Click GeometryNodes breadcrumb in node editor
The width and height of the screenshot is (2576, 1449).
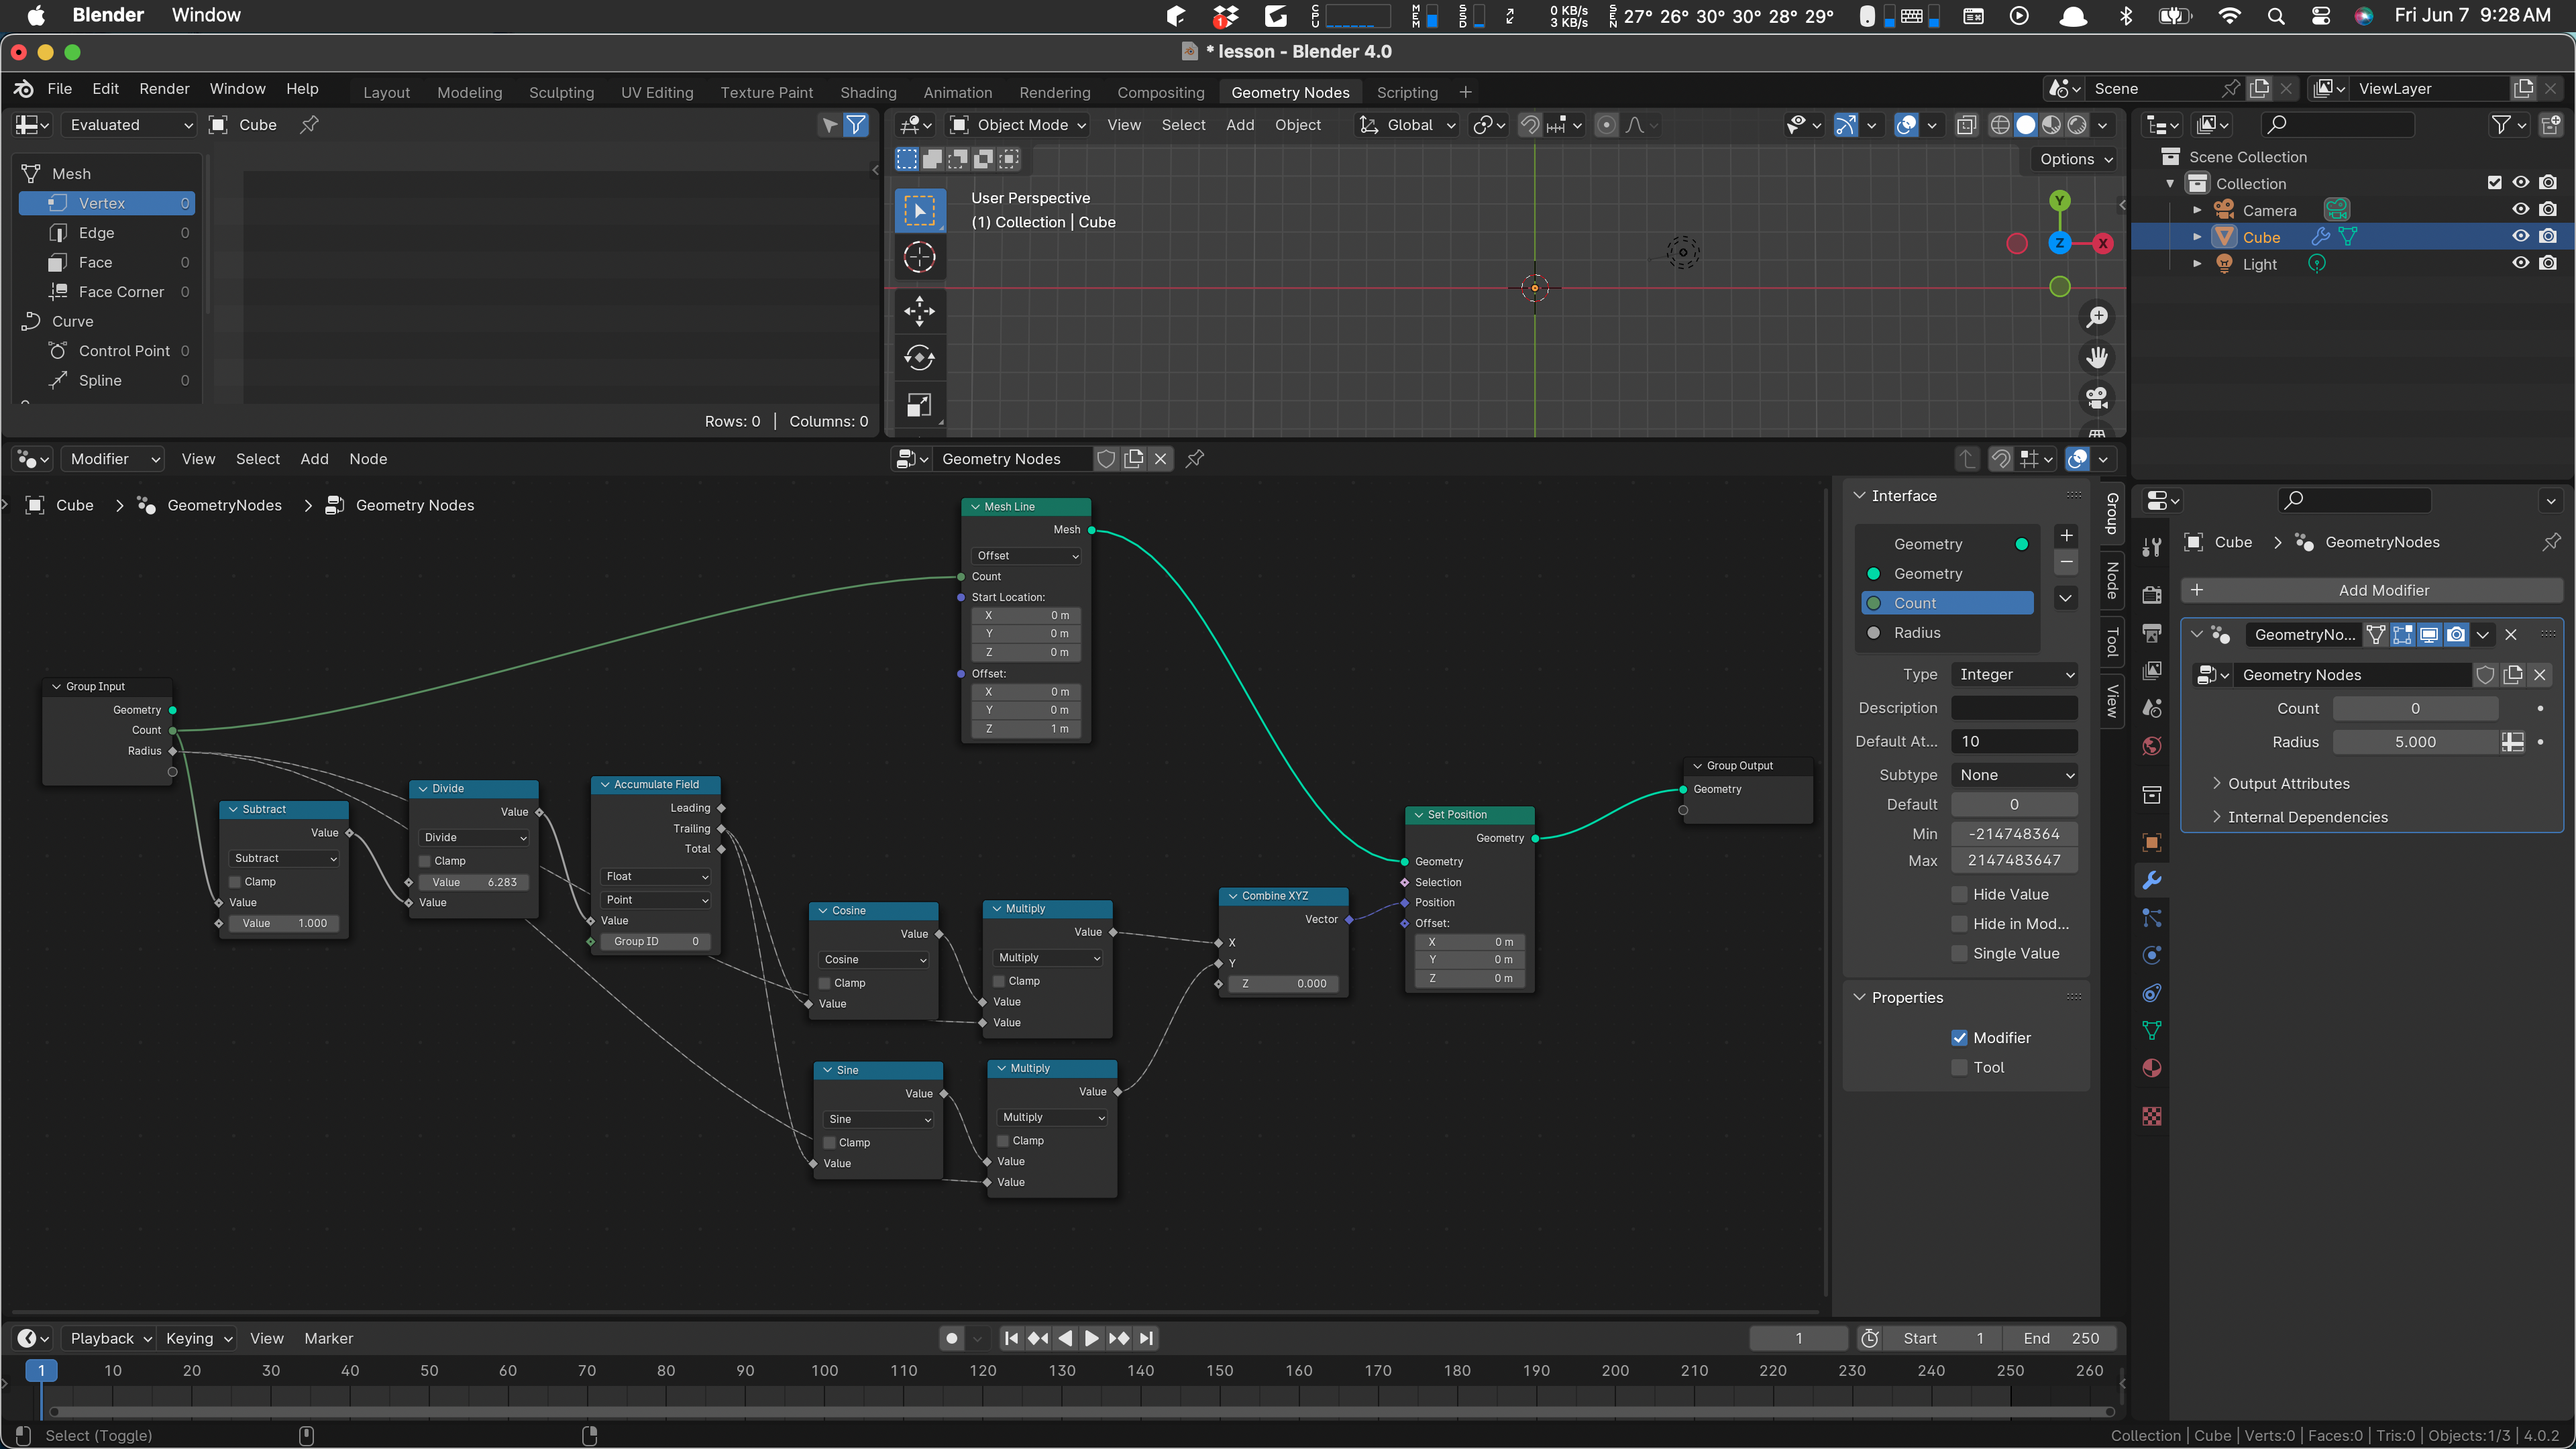(x=224, y=505)
